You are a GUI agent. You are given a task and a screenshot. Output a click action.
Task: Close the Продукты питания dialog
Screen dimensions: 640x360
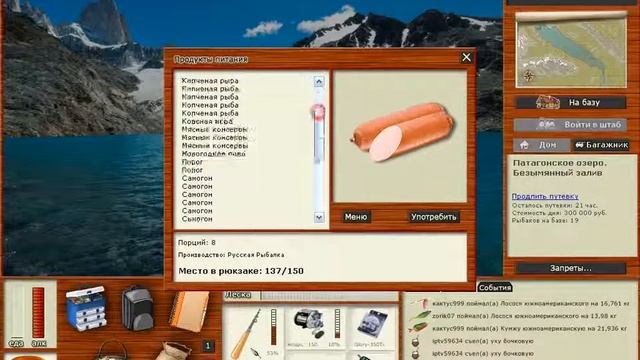click(x=466, y=58)
